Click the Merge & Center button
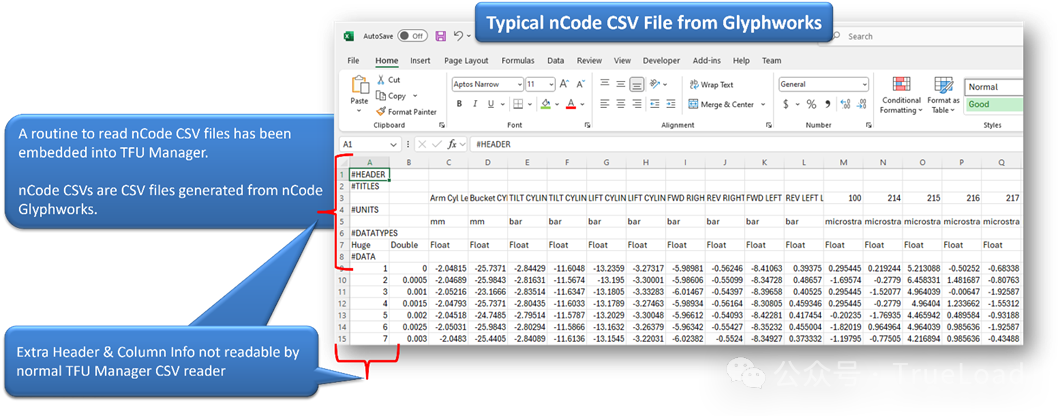Viewport: 1058px width, 416px height. point(721,105)
